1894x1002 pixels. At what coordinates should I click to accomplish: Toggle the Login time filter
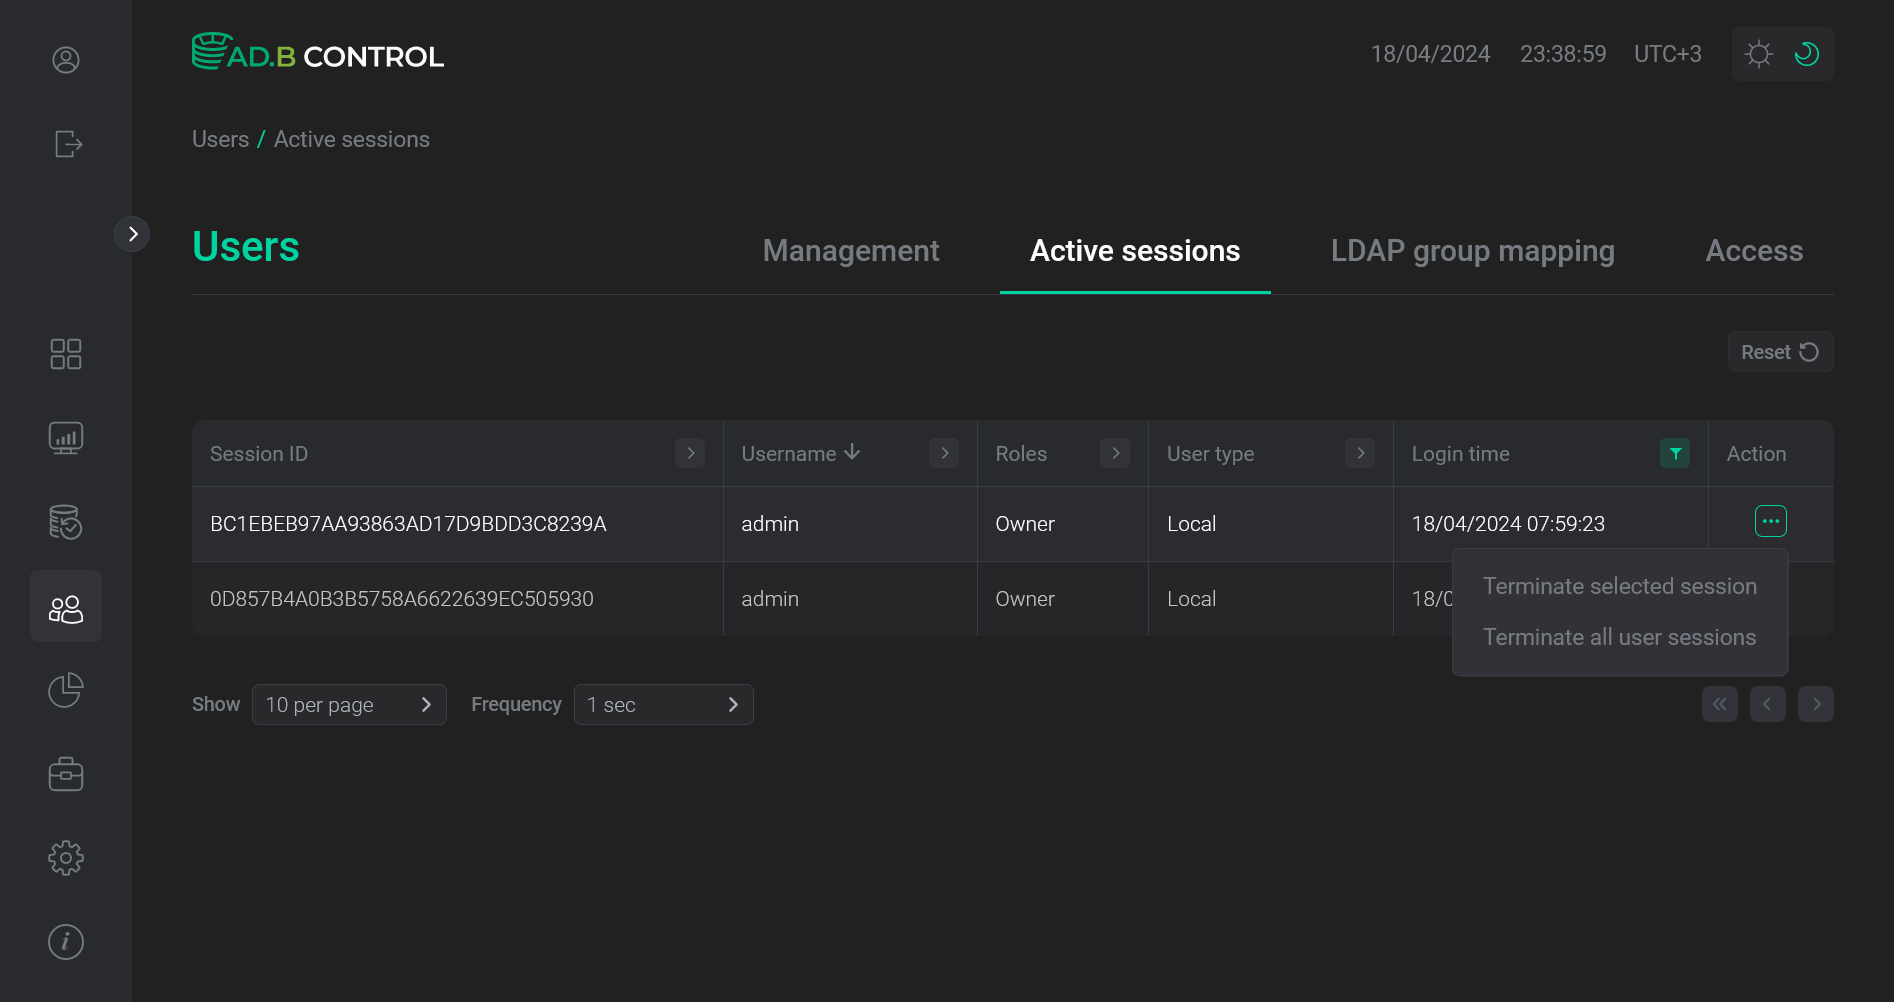point(1675,453)
